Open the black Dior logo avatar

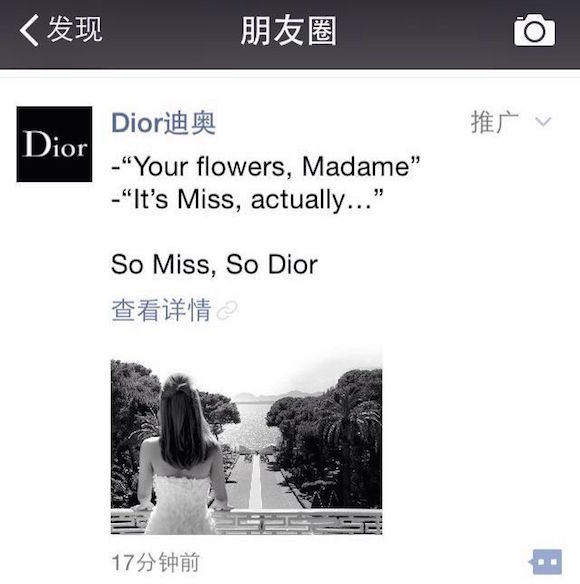54,144
